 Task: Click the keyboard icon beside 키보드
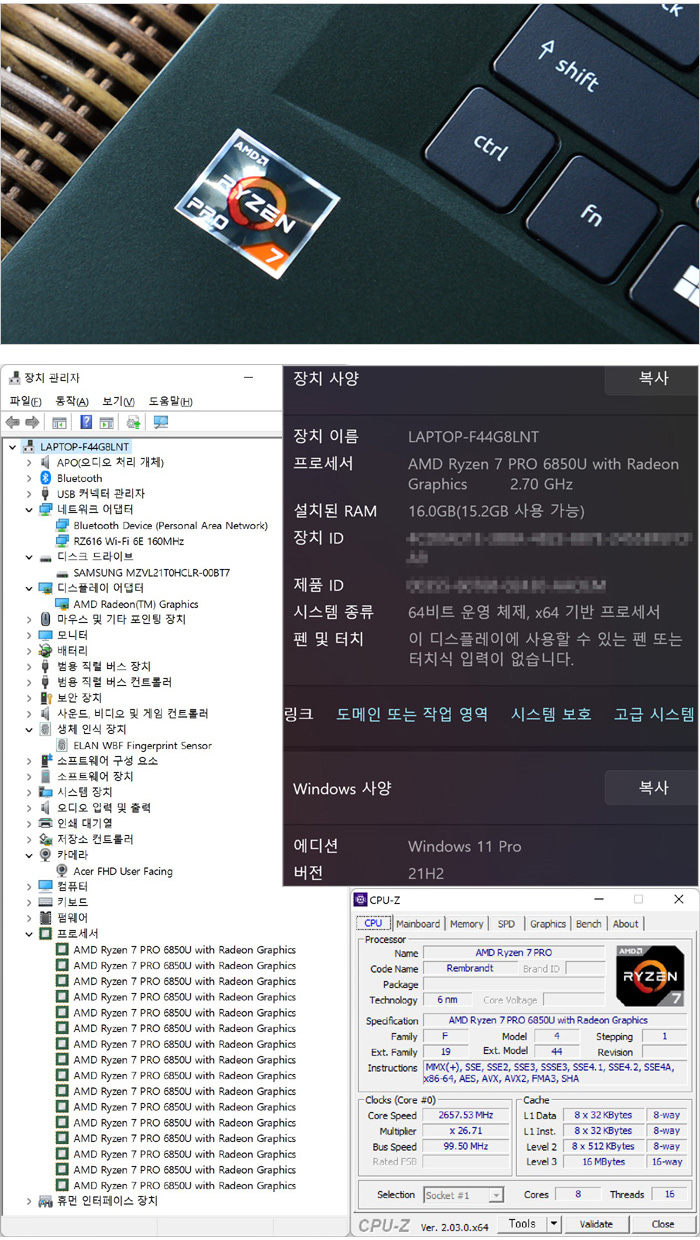click(45, 902)
